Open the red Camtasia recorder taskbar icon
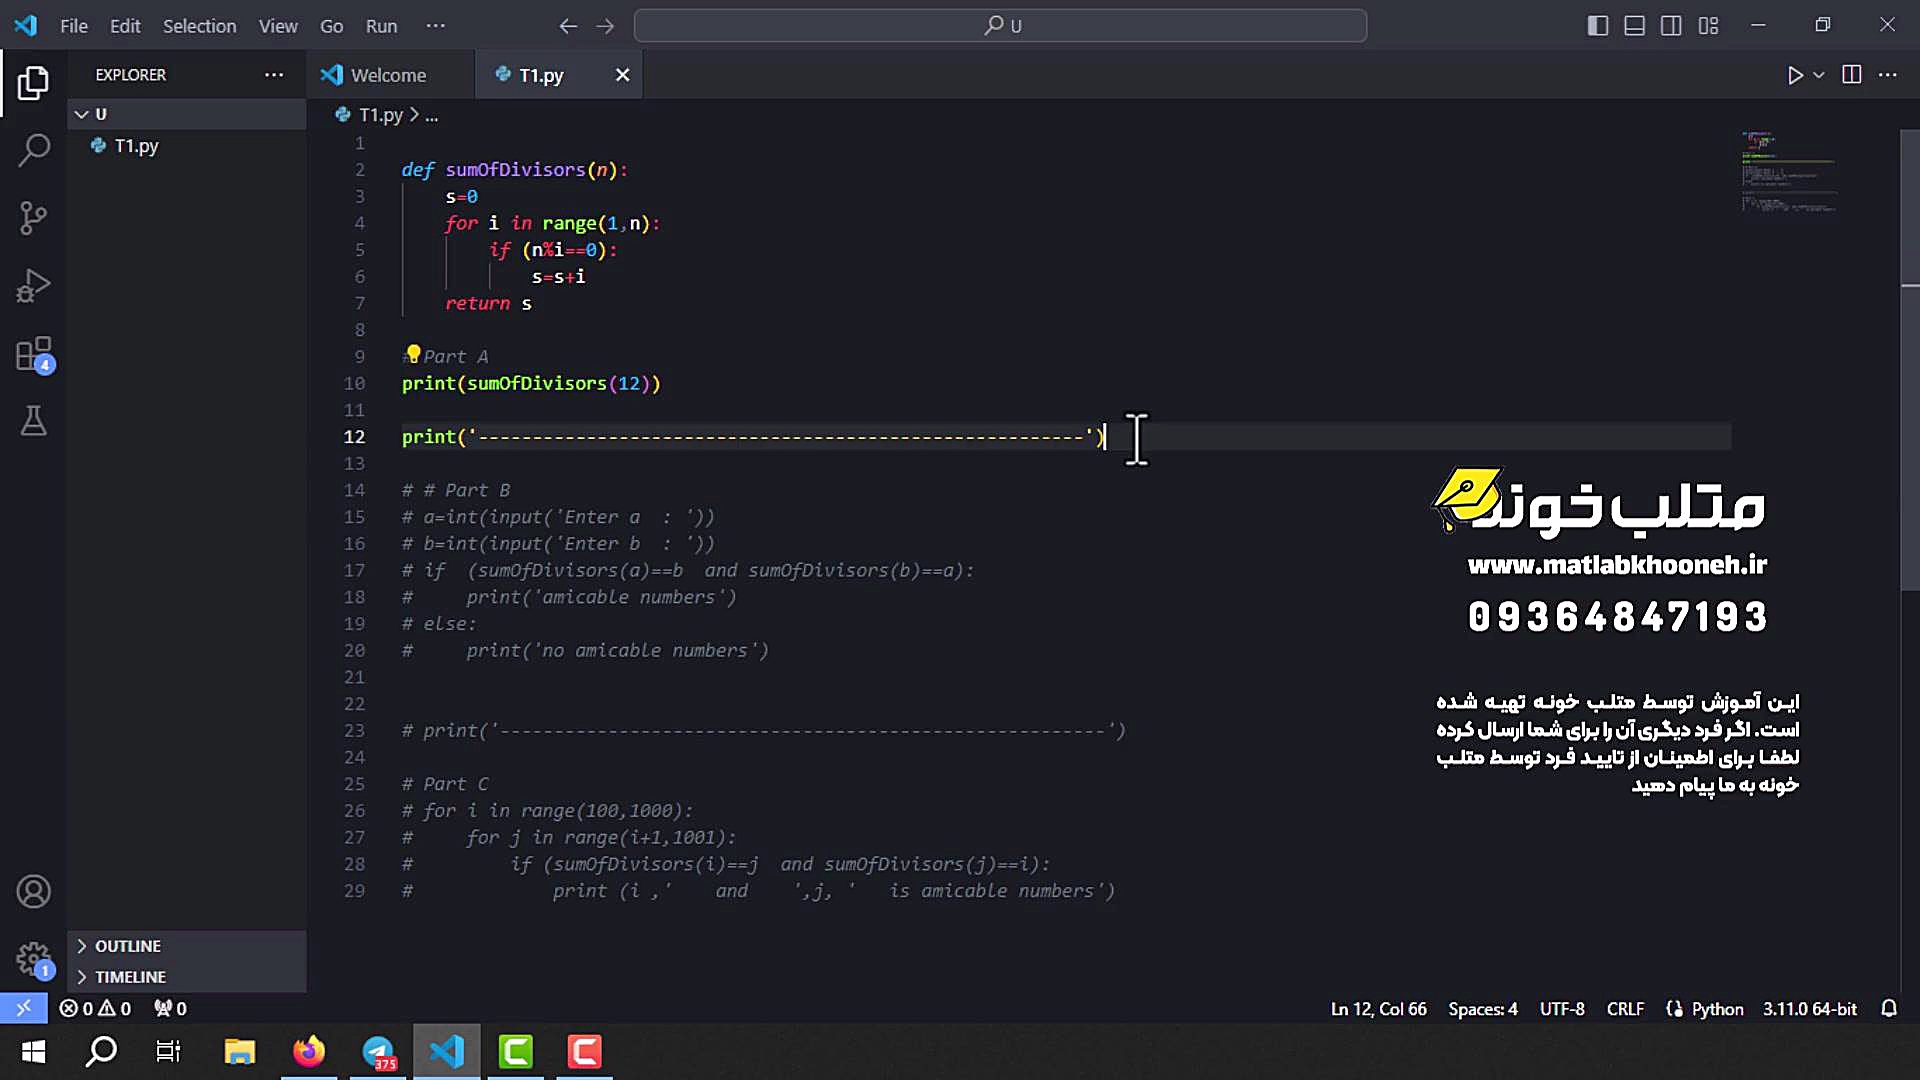 pos(585,1052)
